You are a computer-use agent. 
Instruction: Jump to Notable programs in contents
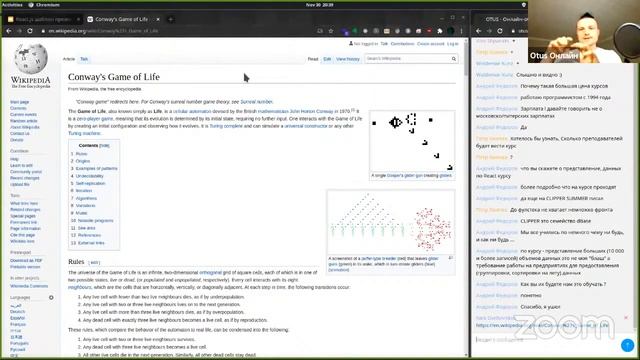pos(96,220)
